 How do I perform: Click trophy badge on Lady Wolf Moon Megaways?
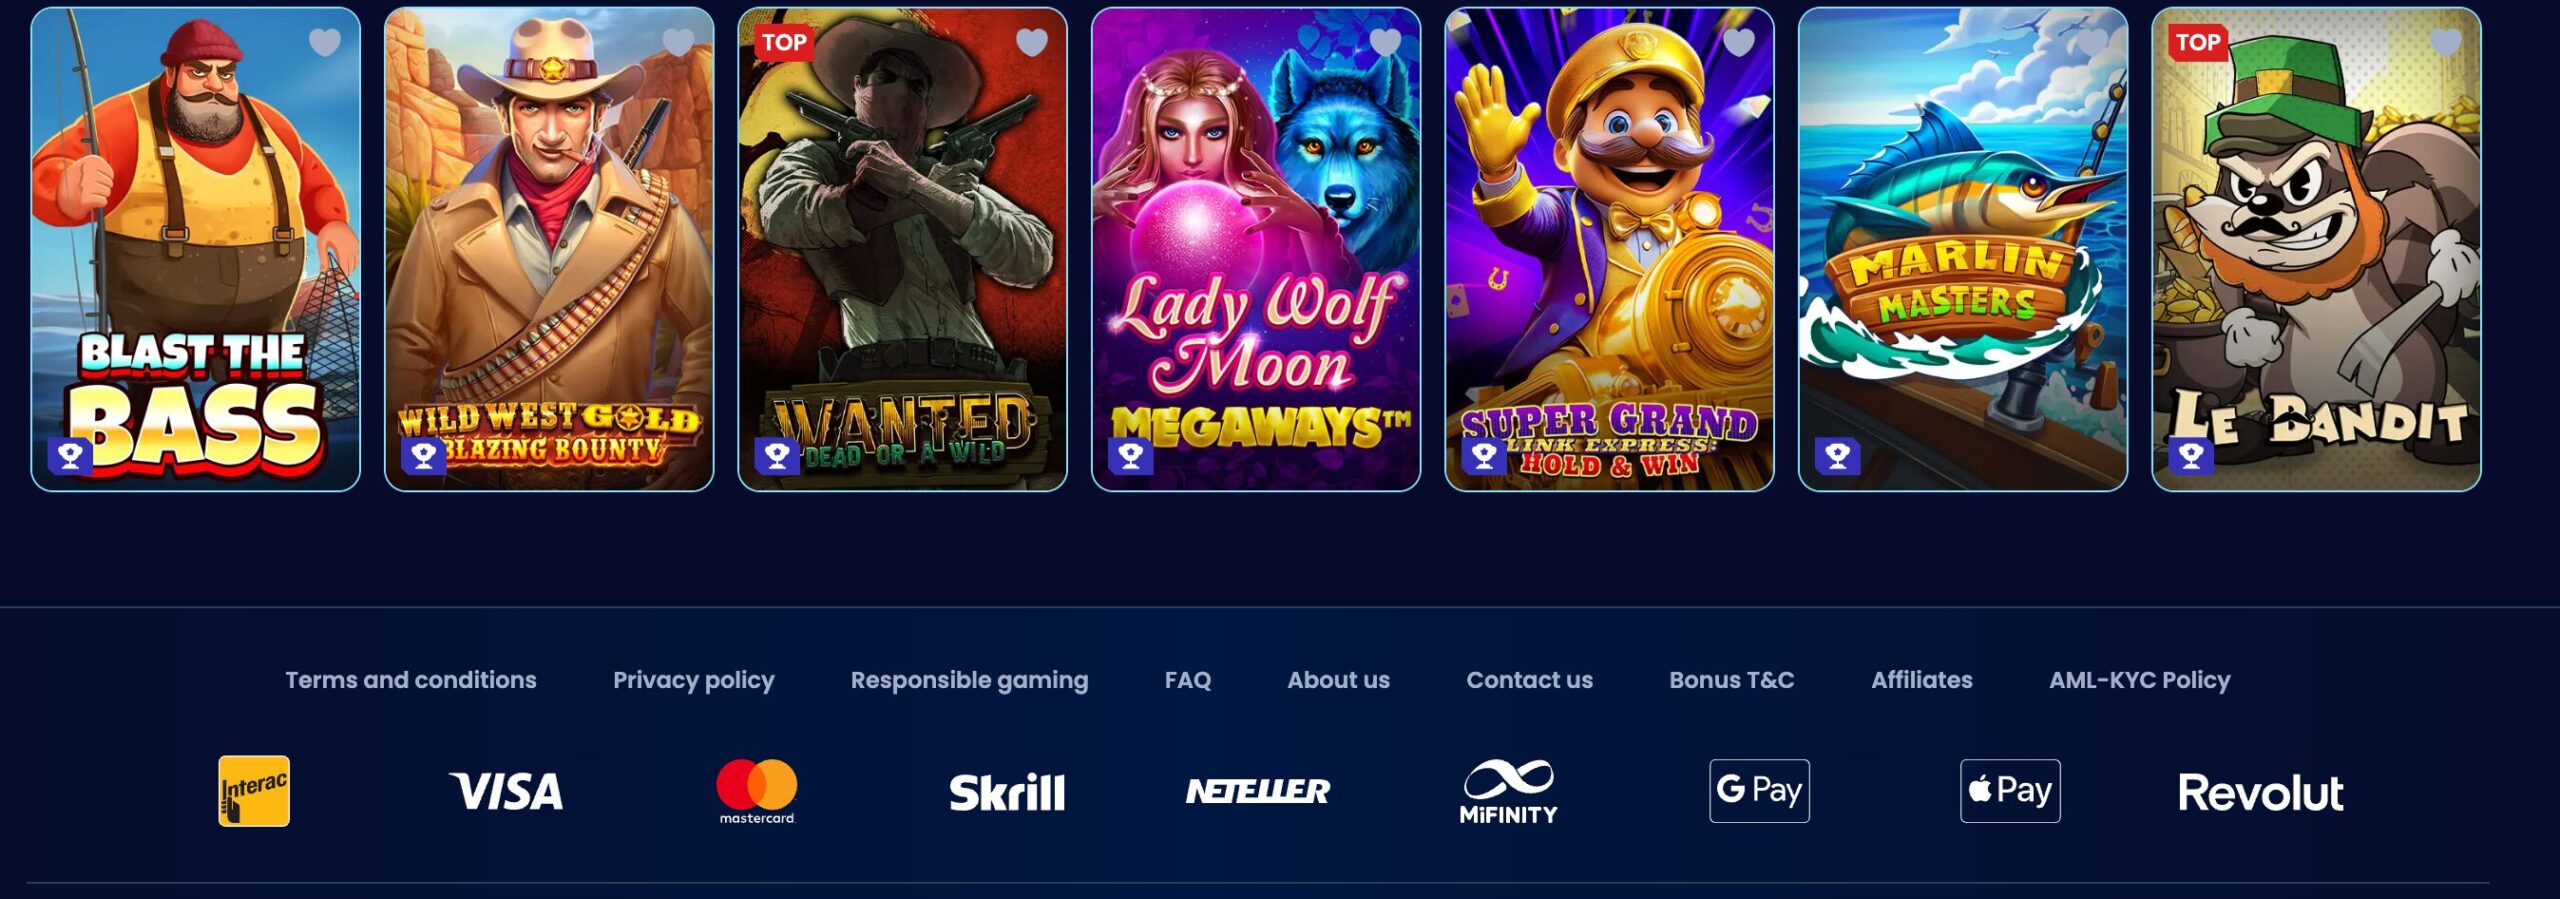pyautogui.click(x=1131, y=456)
